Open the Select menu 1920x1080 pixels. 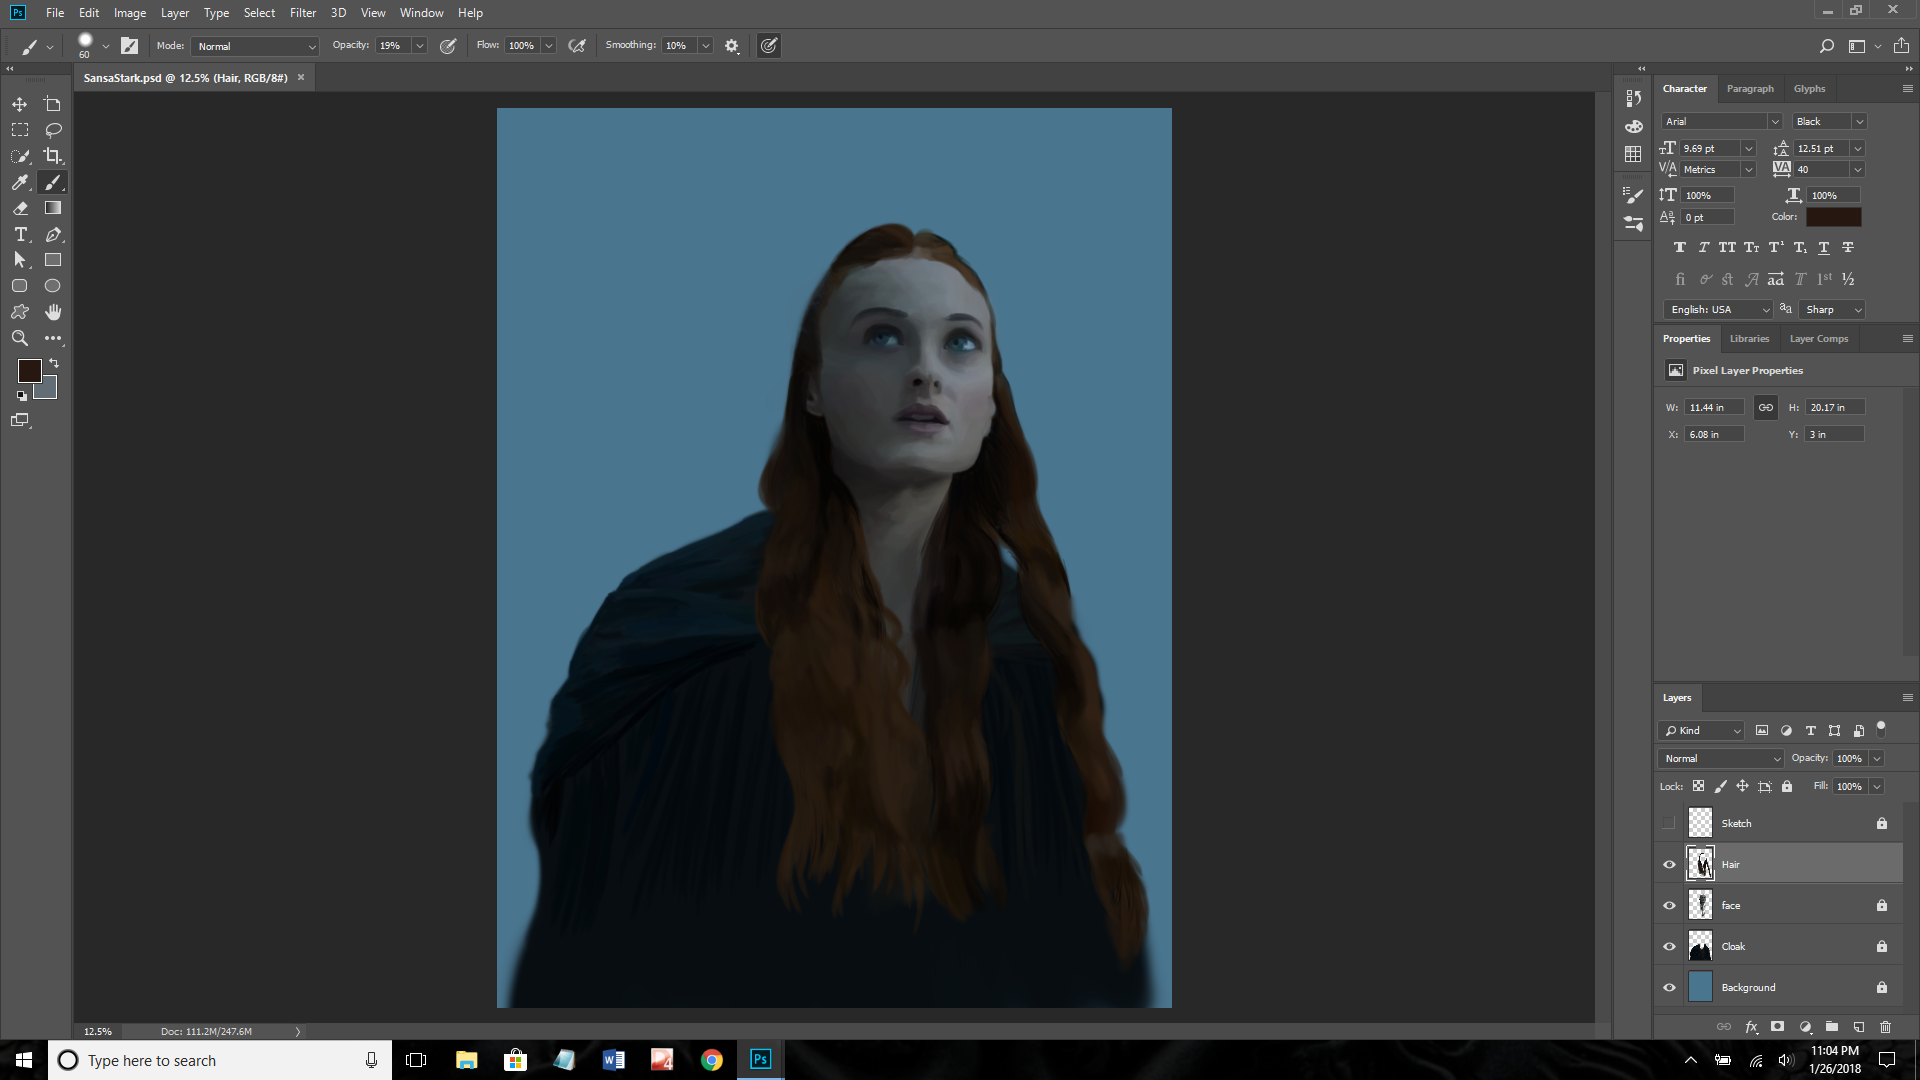(259, 13)
